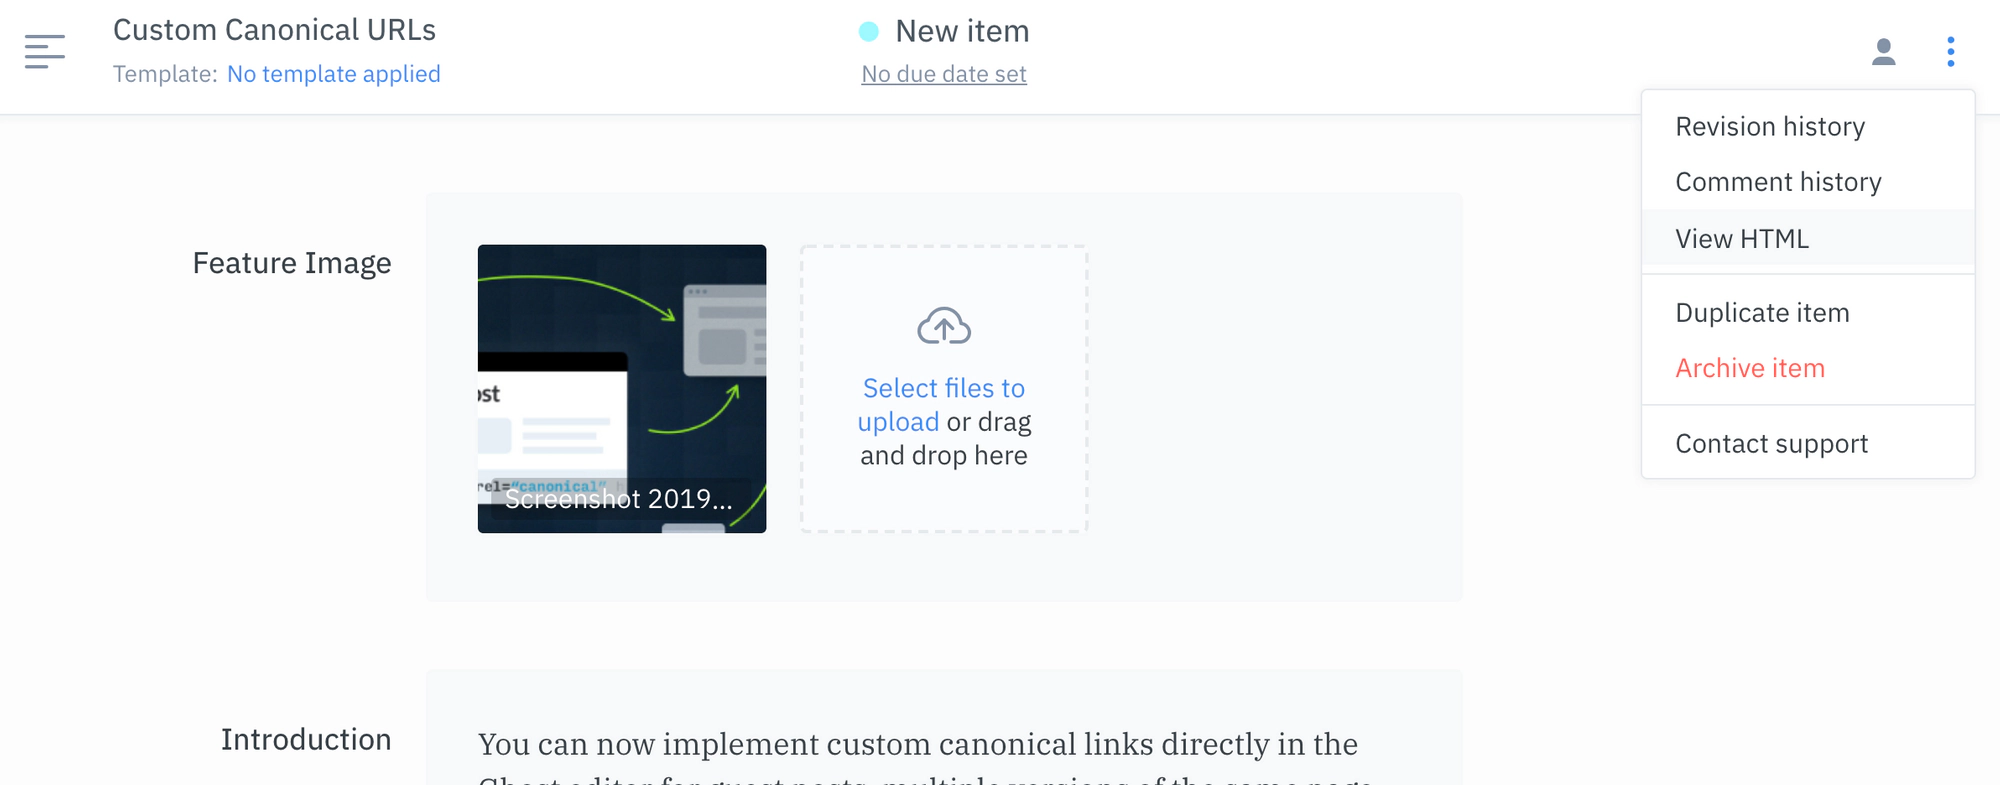Click the Feature Image field label
Image resolution: width=2000 pixels, height=785 pixels.
pyautogui.click(x=291, y=263)
